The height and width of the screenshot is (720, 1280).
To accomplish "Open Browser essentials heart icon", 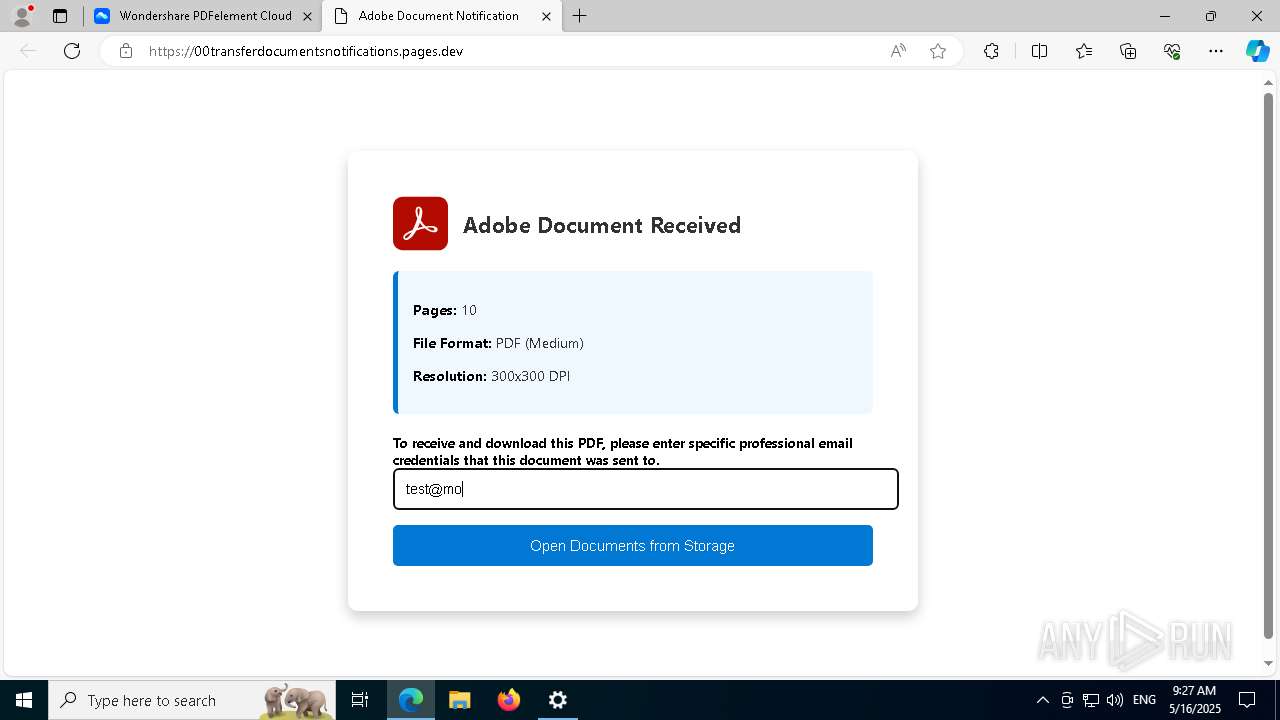I will coord(1172,51).
